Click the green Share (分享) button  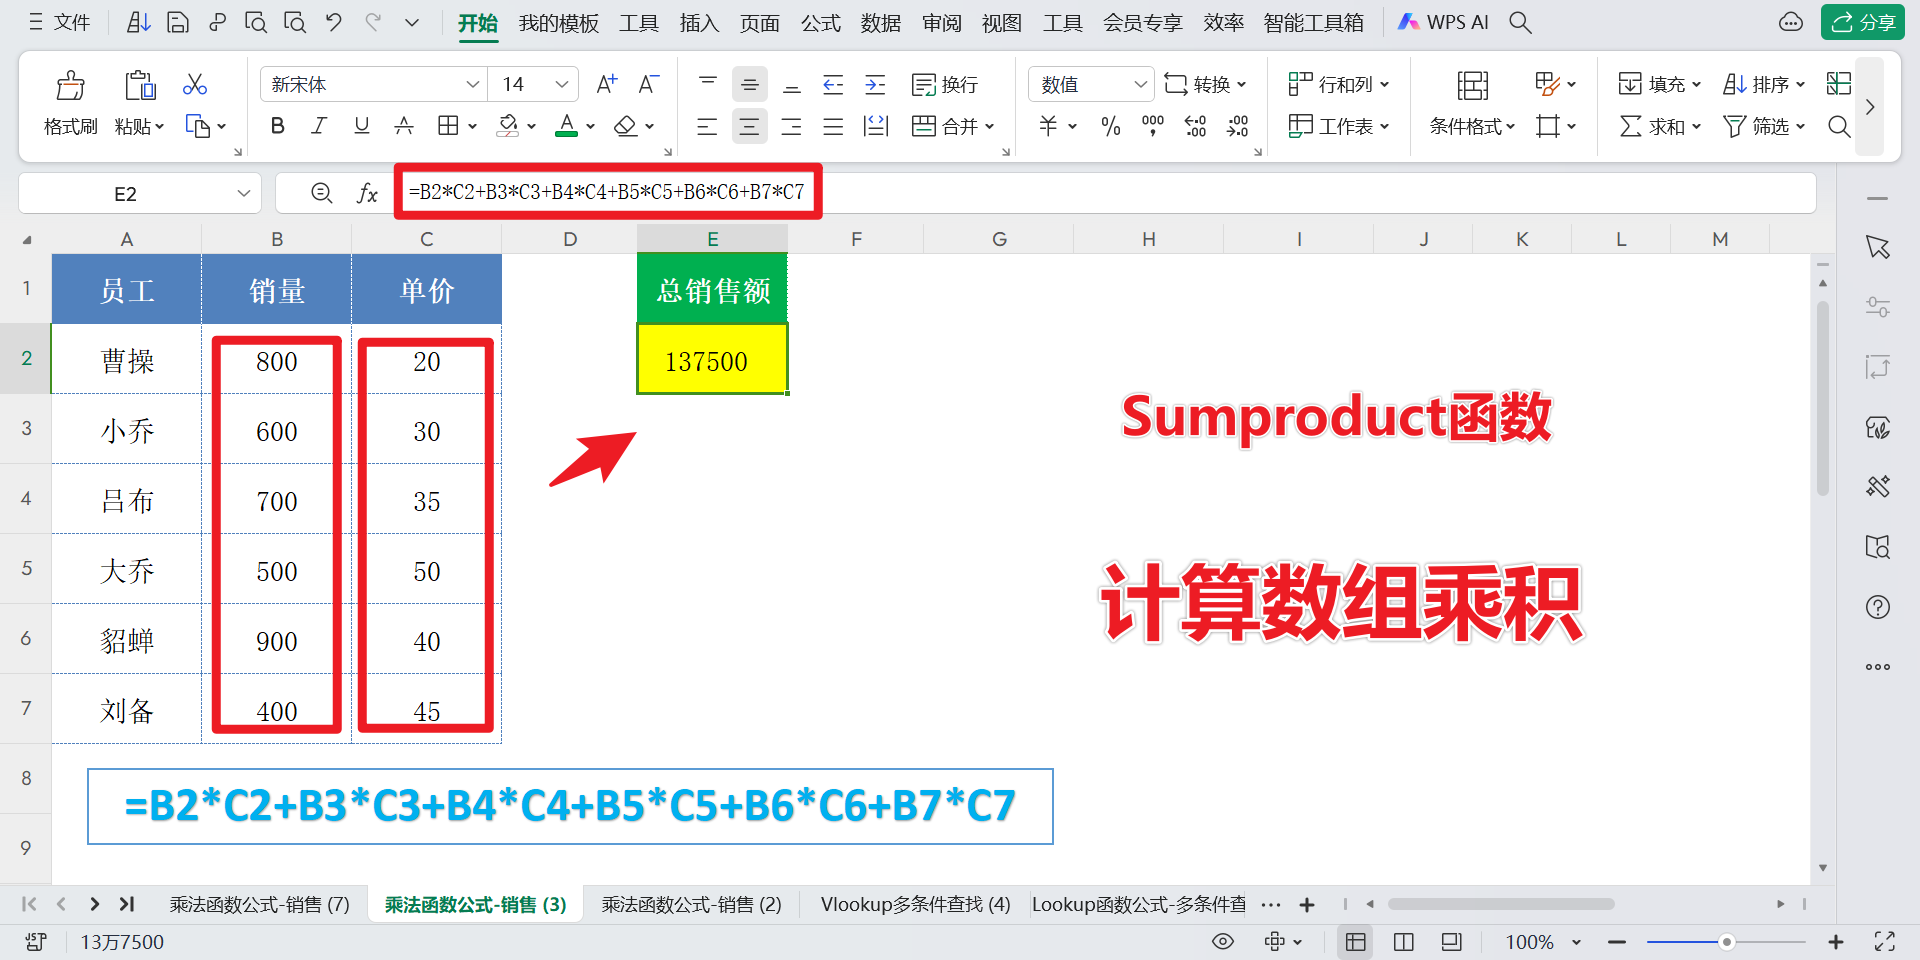point(1863,22)
